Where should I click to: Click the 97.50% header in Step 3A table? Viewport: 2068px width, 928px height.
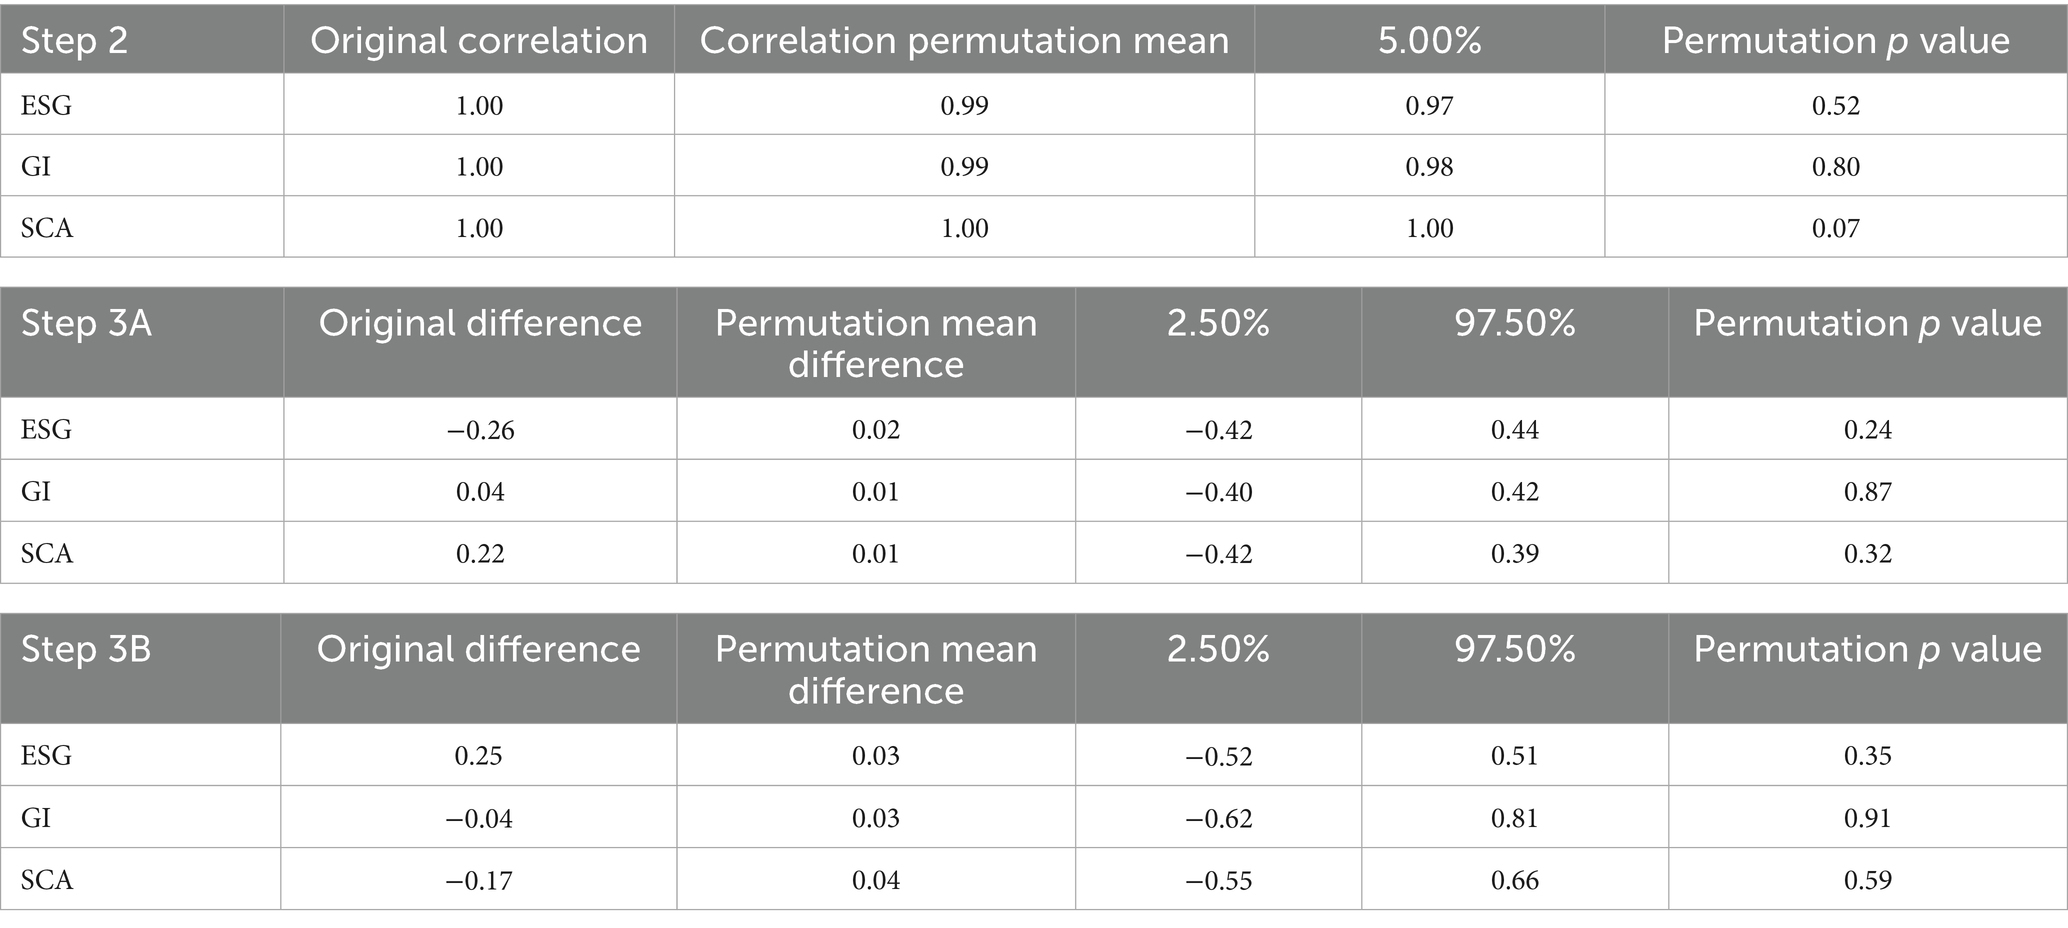coord(1514,323)
